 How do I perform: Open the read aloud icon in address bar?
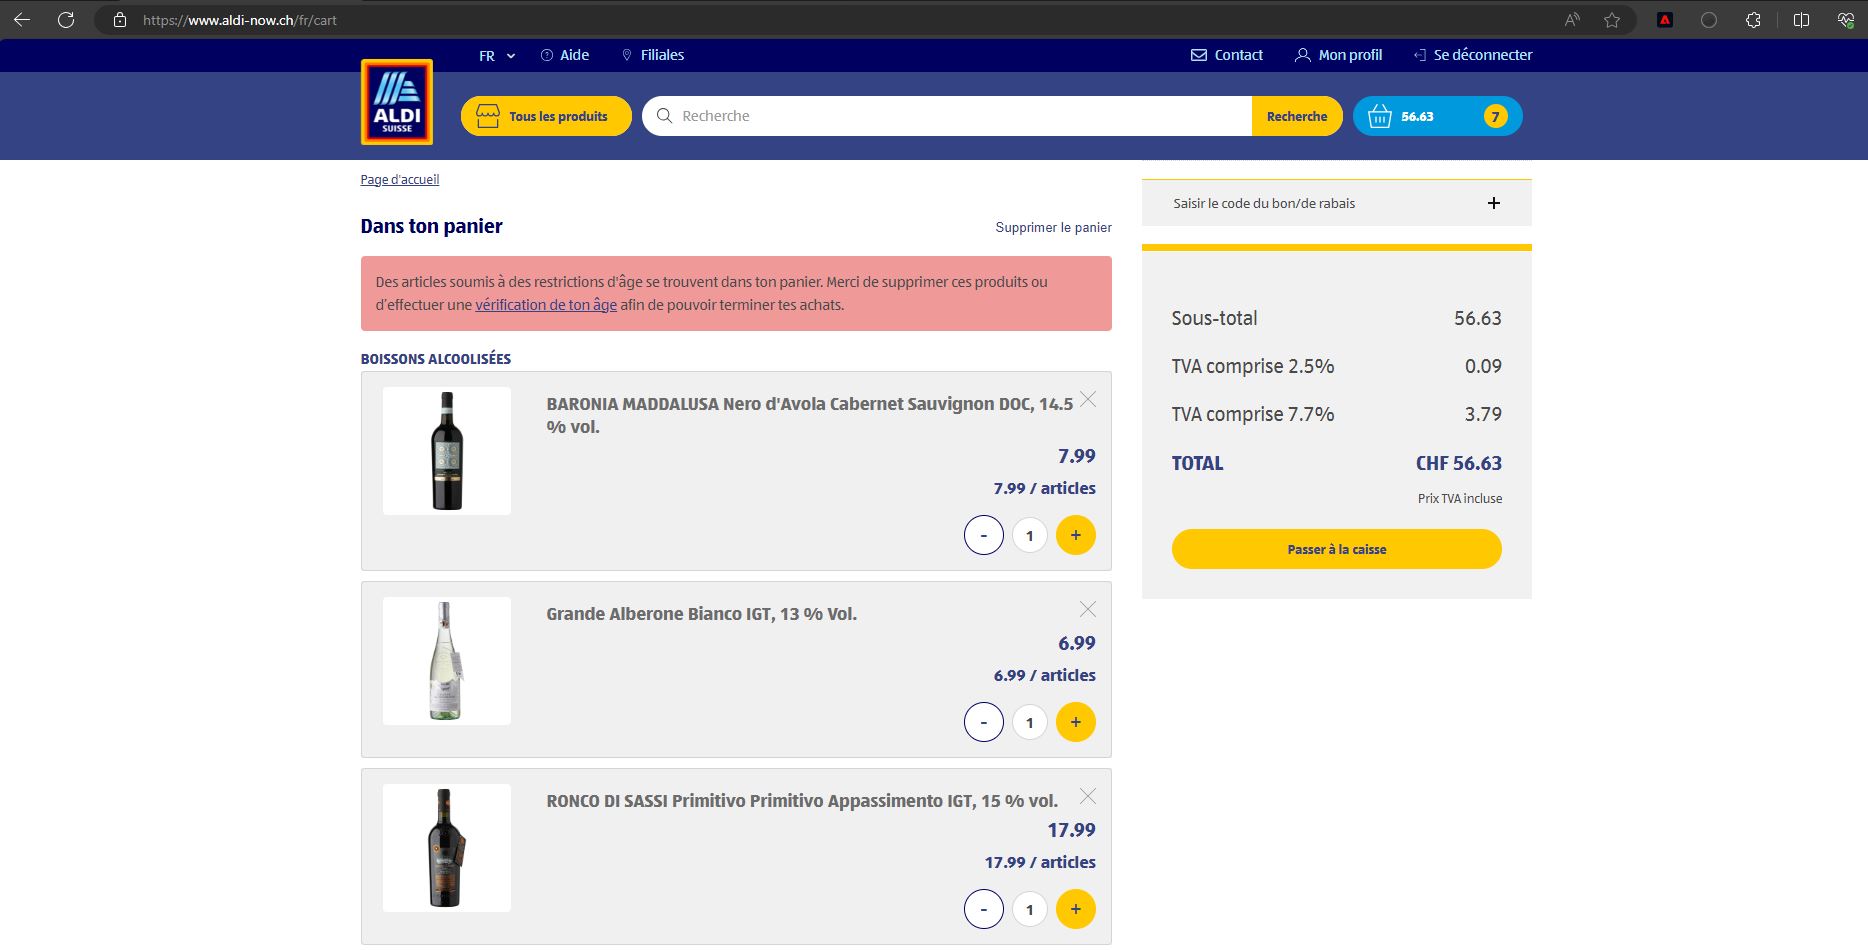[x=1572, y=20]
